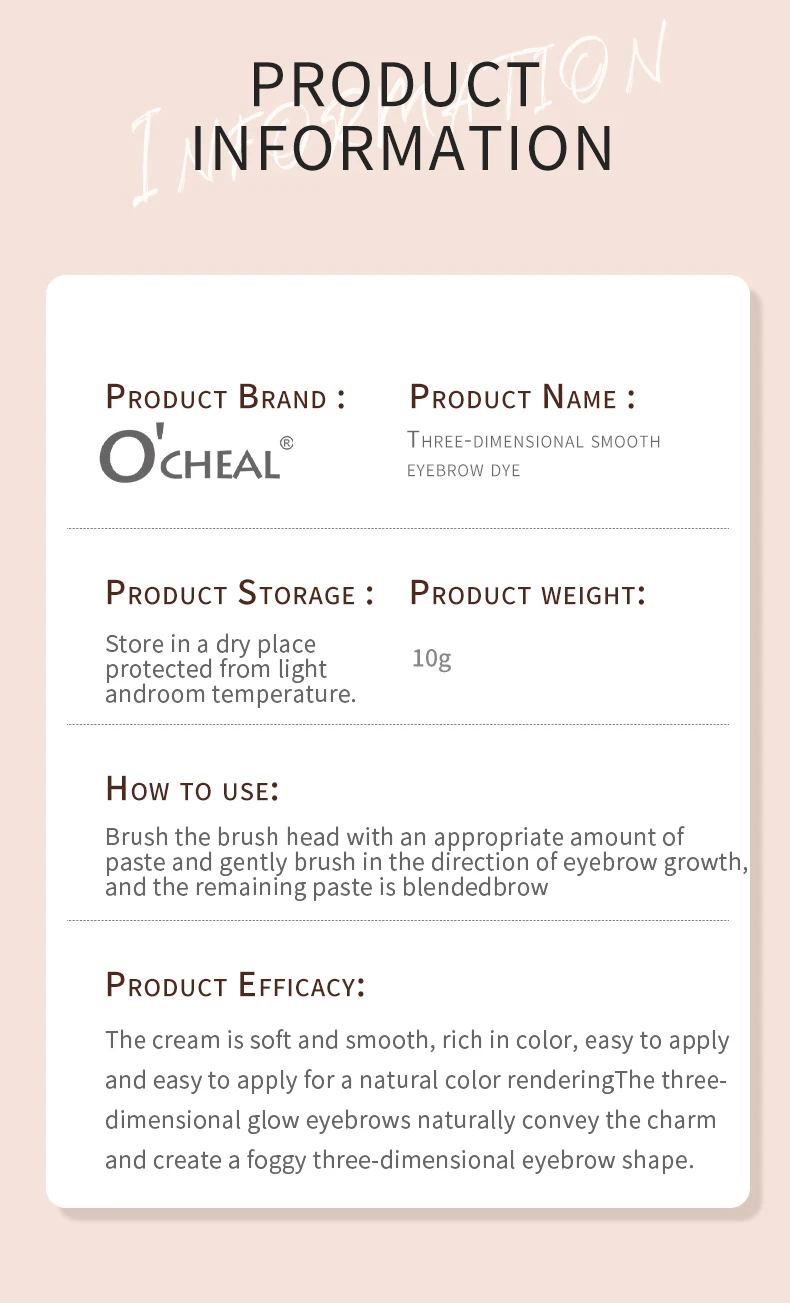Click the registered trademark symbol by O'CHEAL
Viewport: 790px width, 1303px height.
coord(286,443)
